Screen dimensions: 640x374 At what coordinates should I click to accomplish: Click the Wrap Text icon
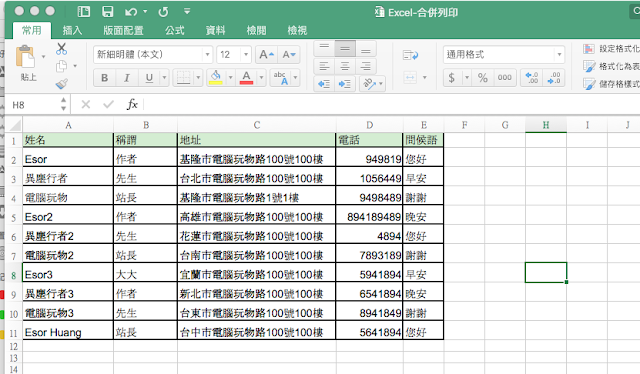(x=410, y=55)
